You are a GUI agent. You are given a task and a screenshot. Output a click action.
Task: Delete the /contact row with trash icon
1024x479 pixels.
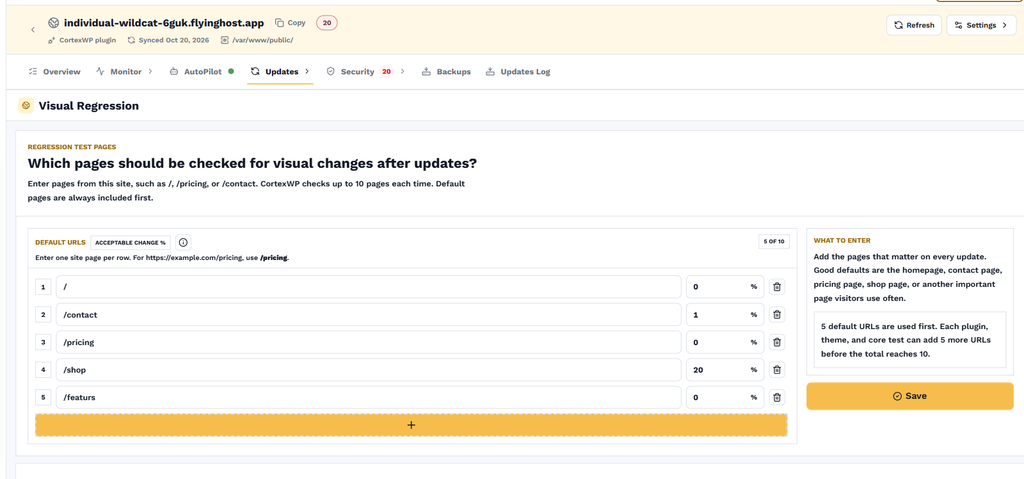point(776,314)
